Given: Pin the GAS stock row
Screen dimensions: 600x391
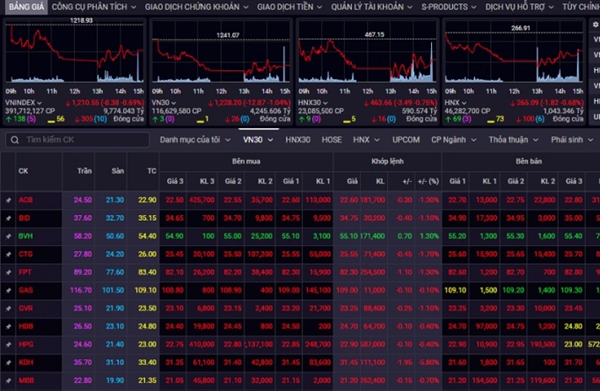Looking at the screenshot, I should pos(8,290).
